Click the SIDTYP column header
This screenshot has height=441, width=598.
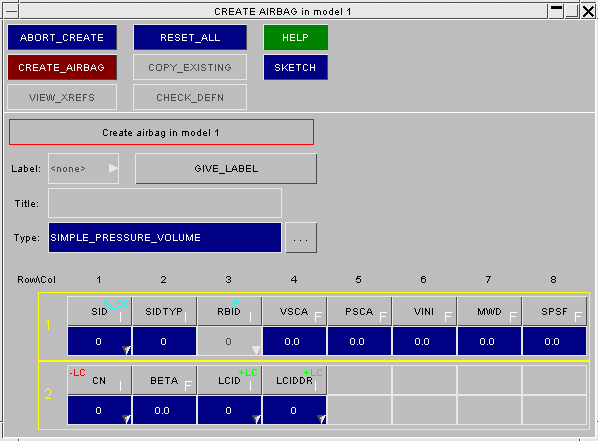pos(164,311)
